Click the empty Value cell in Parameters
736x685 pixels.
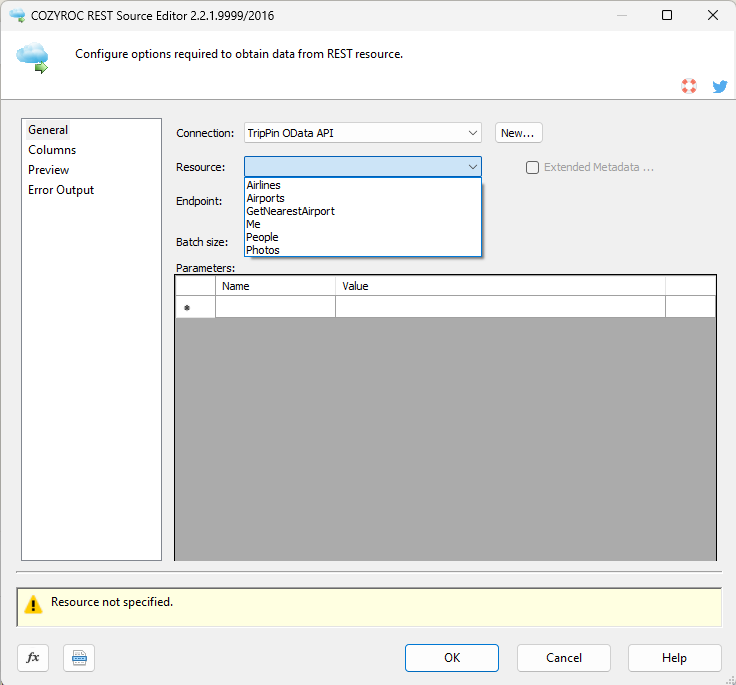click(500, 307)
